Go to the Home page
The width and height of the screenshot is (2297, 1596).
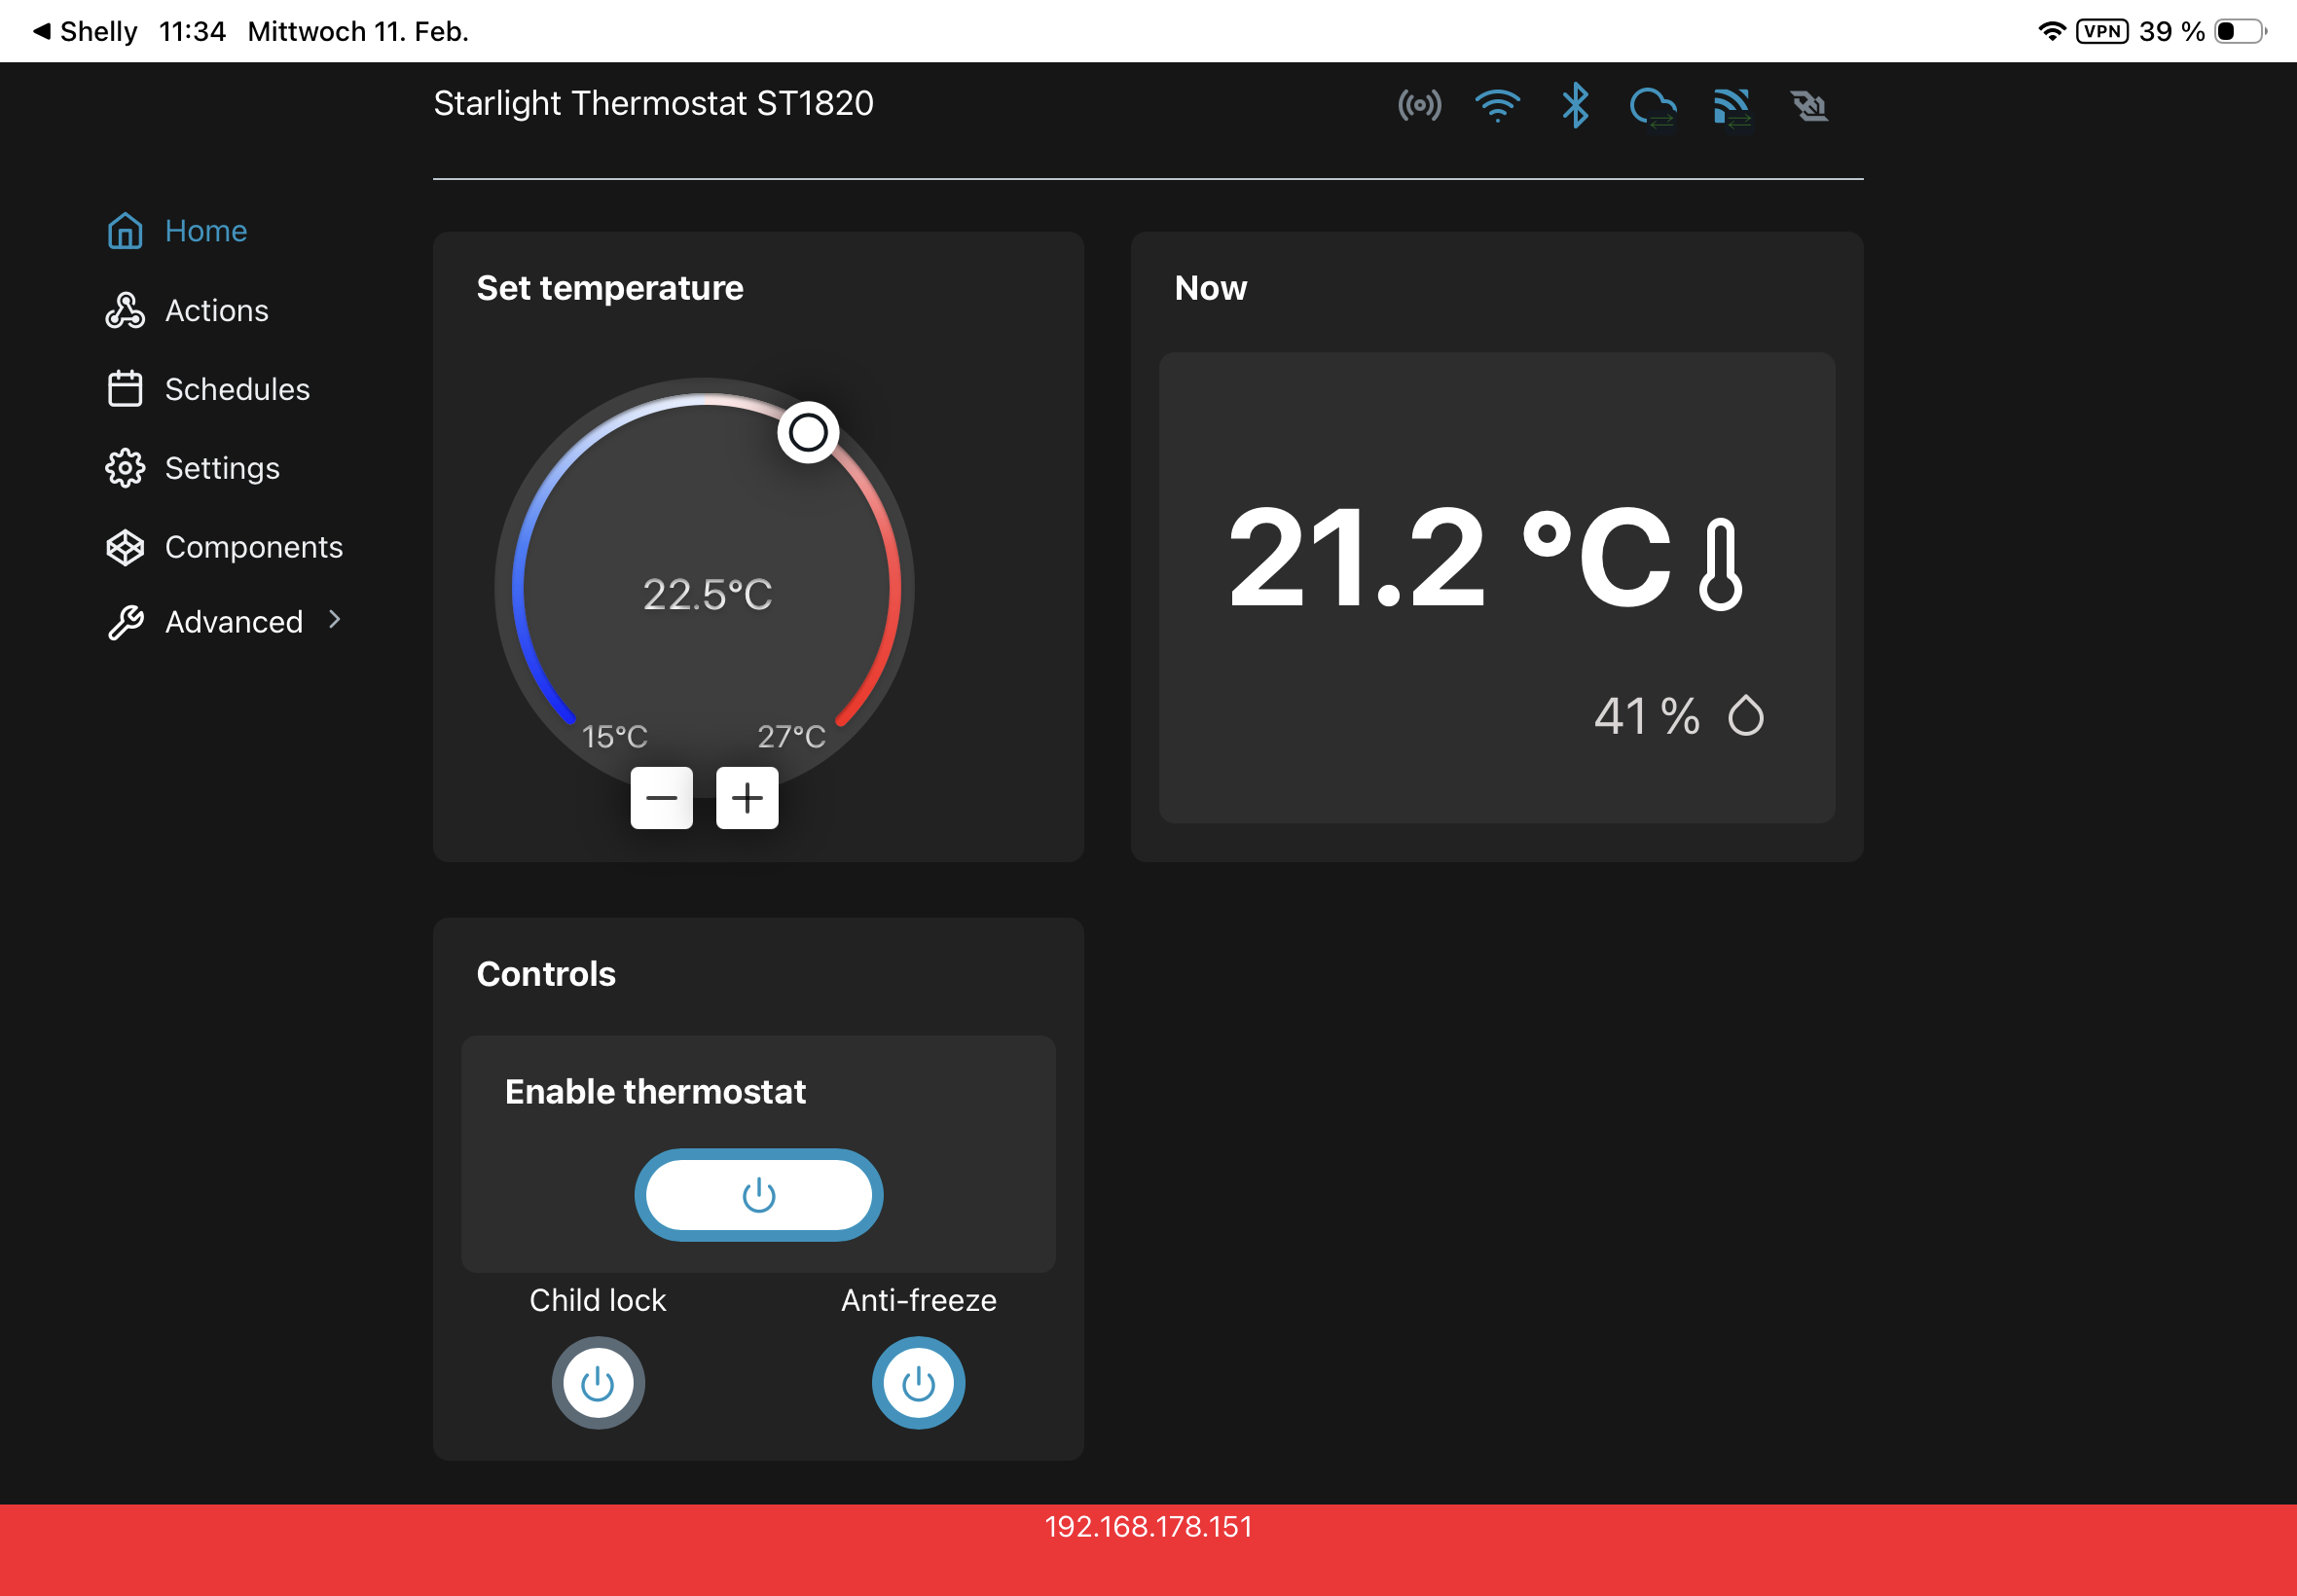click(205, 231)
